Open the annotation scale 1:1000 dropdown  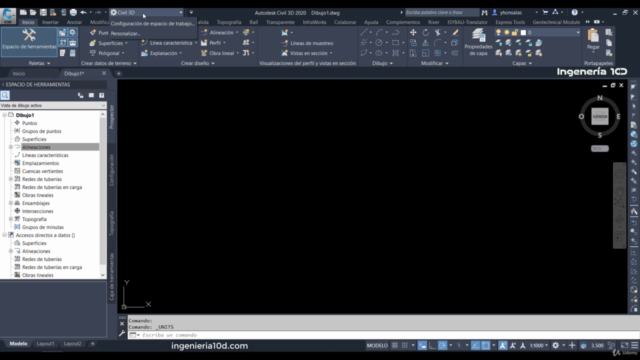pyautogui.click(x=539, y=345)
